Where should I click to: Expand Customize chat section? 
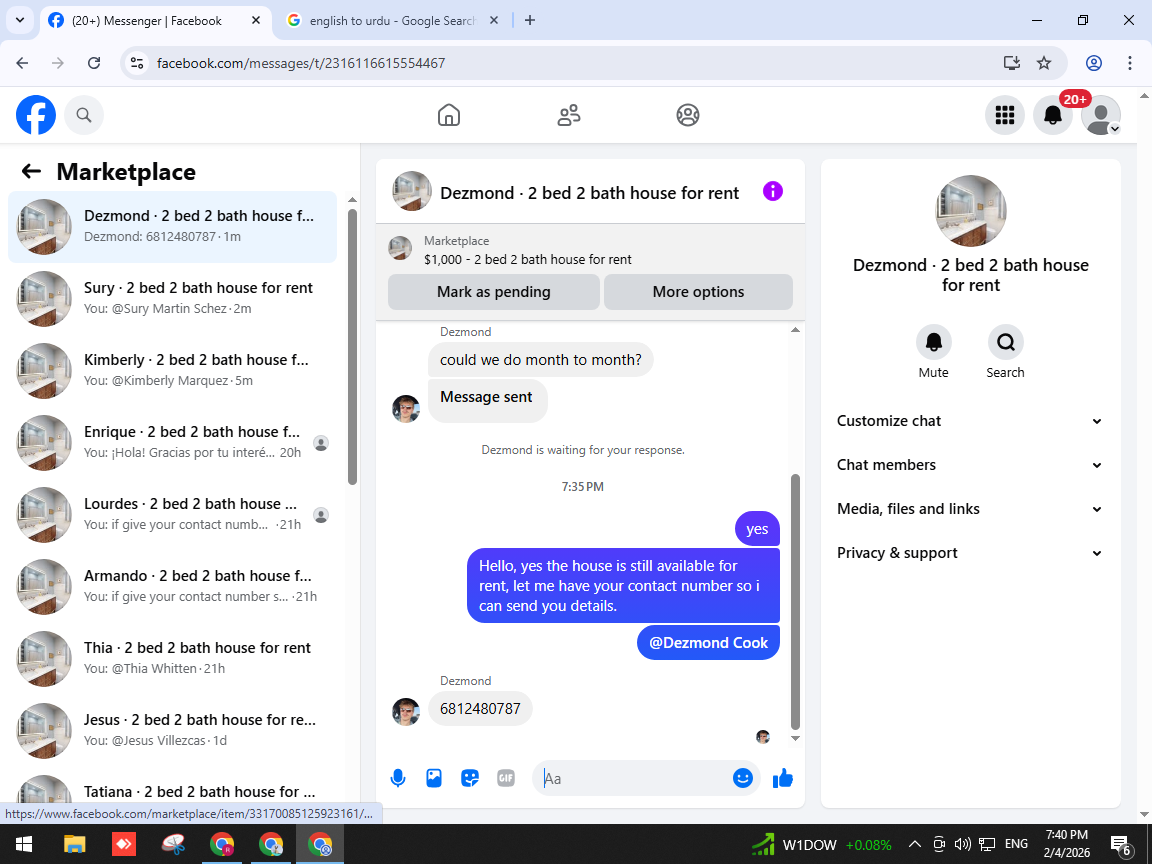pos(971,421)
